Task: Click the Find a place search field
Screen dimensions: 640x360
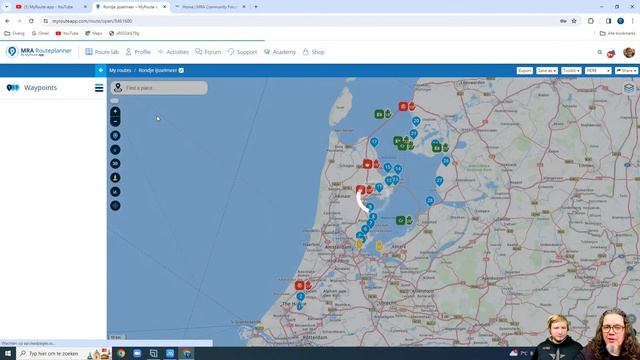Action: click(159, 88)
